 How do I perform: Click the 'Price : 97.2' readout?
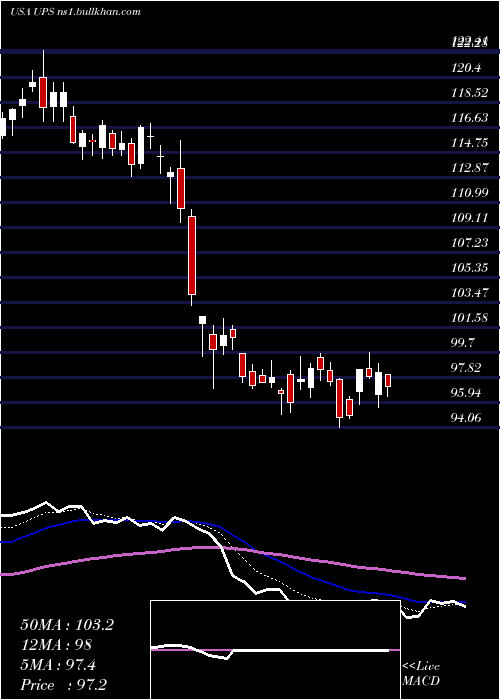tap(63, 685)
